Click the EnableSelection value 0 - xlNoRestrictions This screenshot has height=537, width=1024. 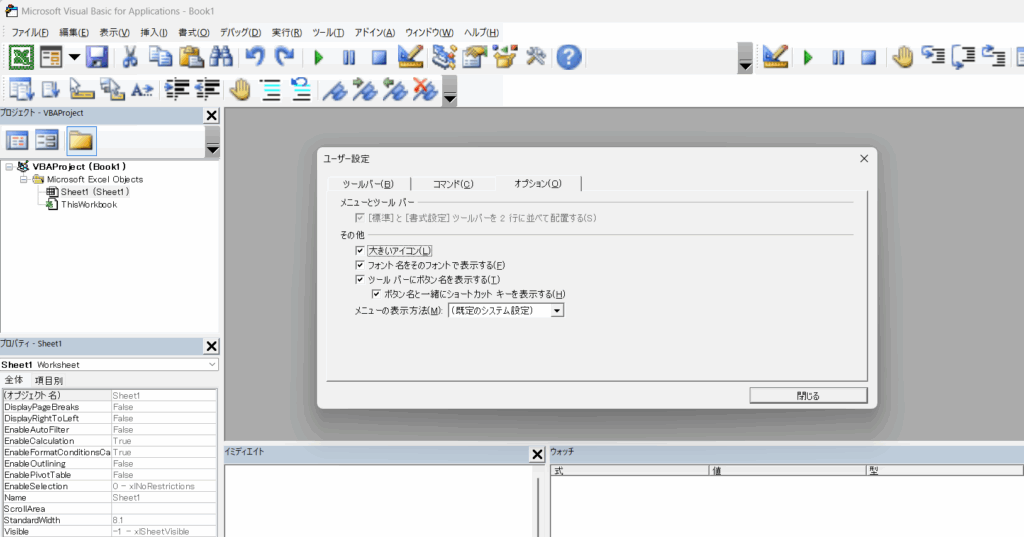pyautogui.click(x=164, y=486)
